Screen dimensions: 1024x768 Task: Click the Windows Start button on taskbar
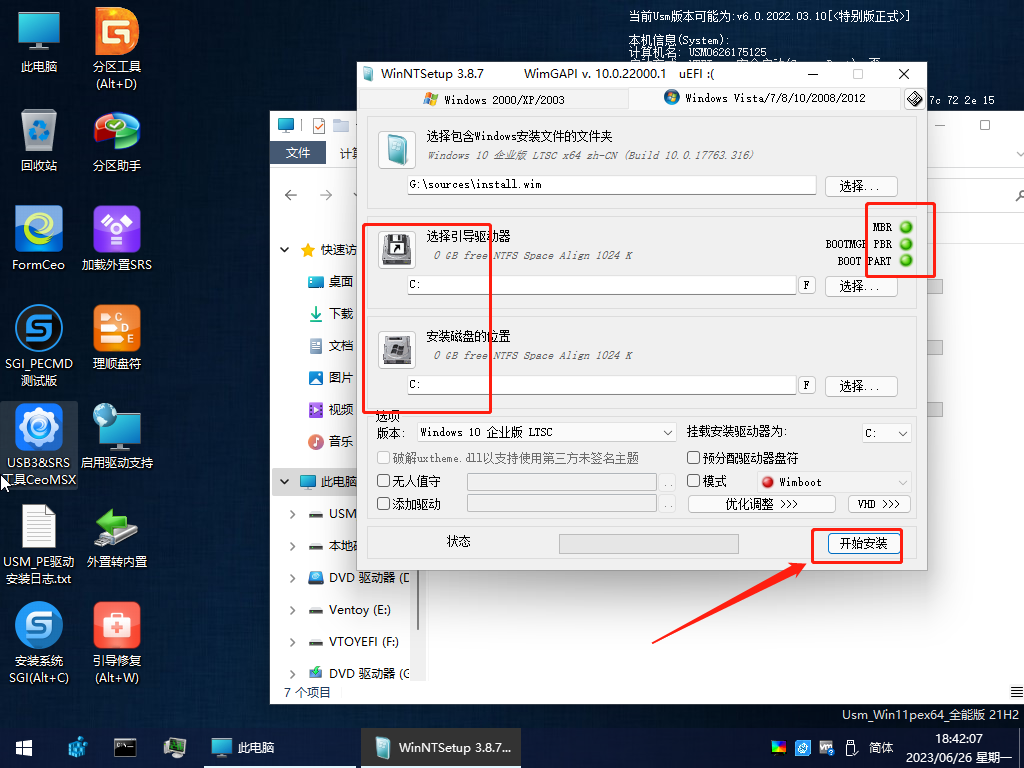[24, 748]
